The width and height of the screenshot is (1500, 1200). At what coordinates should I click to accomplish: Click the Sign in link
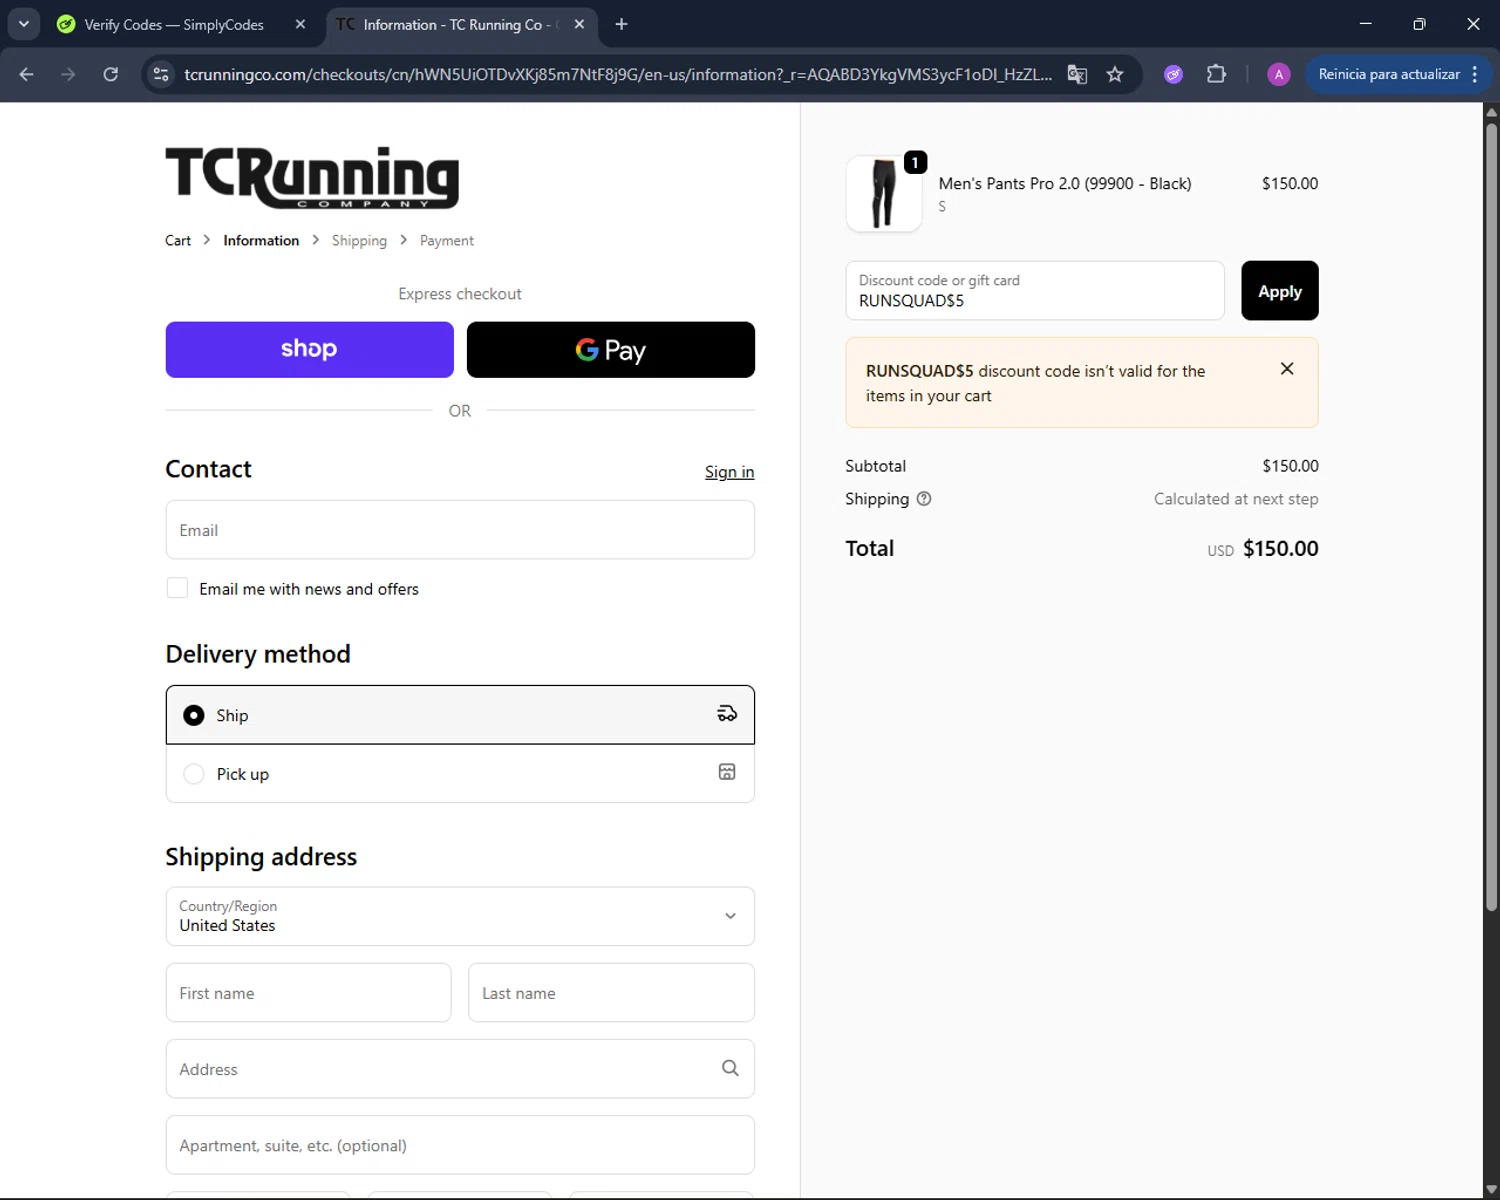729,472
